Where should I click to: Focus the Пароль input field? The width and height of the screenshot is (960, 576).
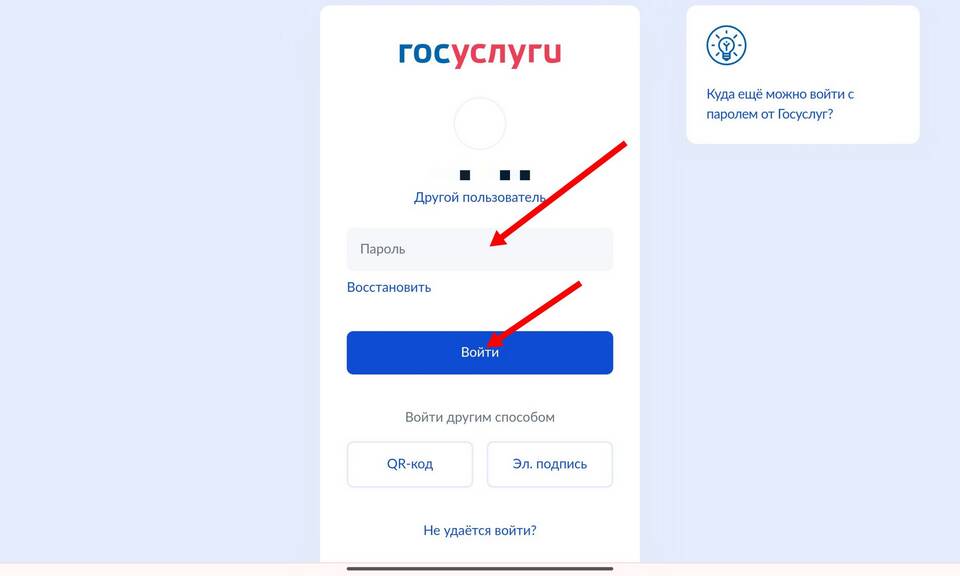pyautogui.click(x=480, y=249)
